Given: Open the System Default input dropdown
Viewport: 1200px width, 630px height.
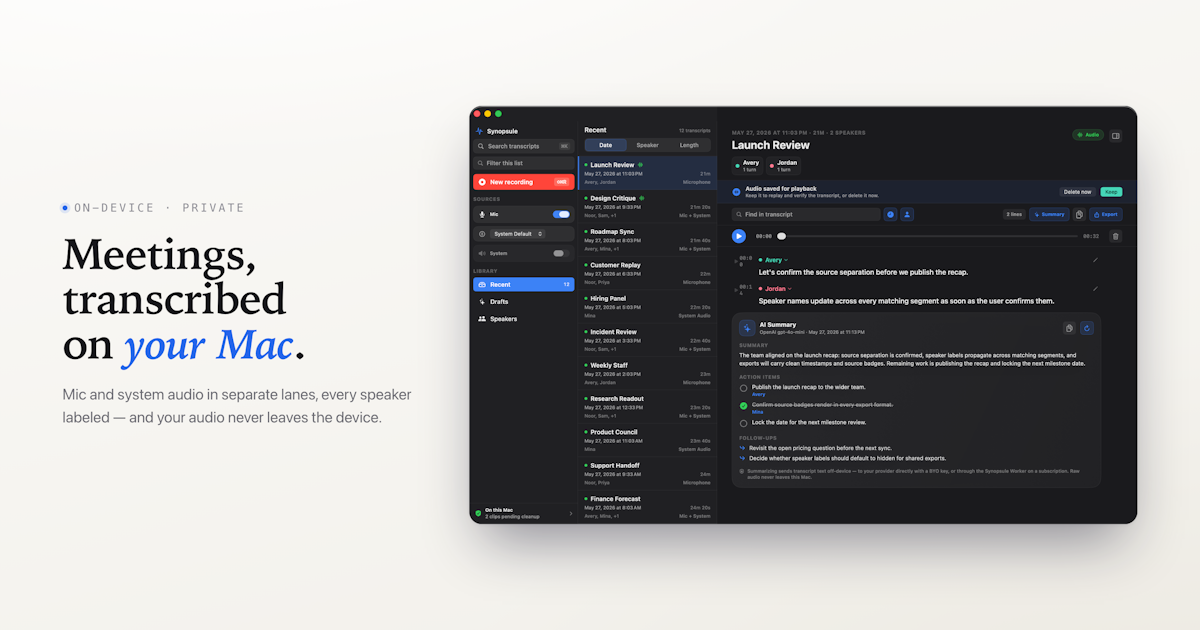Looking at the screenshot, I should (518, 233).
